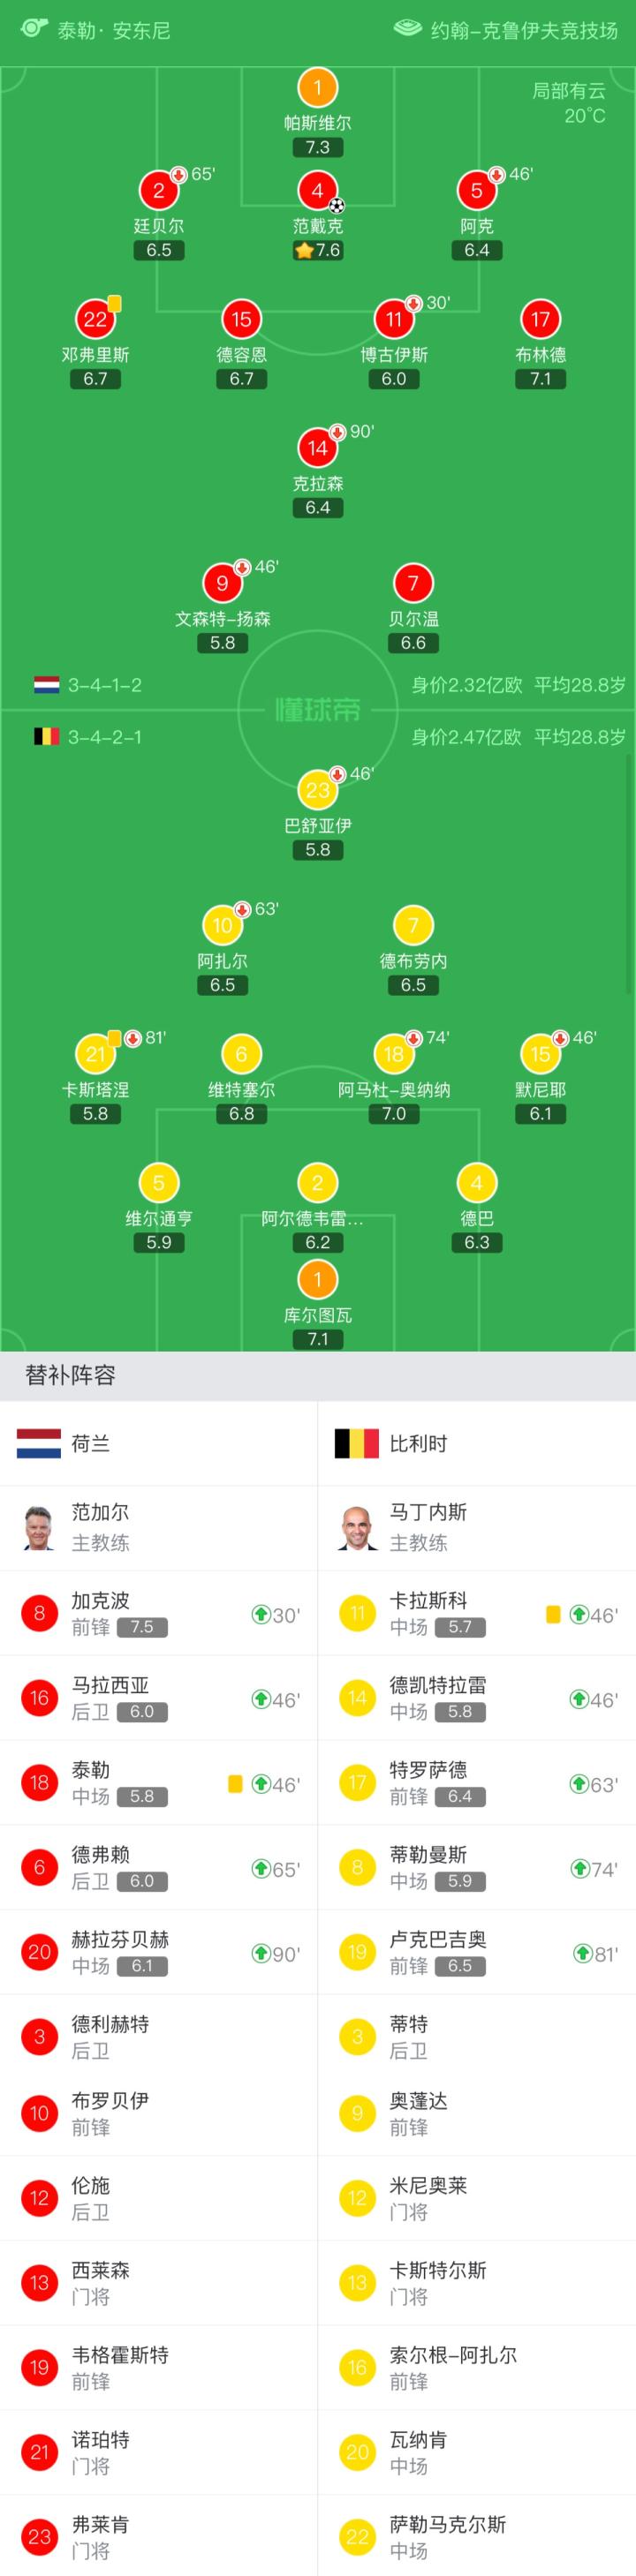Tap 克拉森's 6.4 rating badge
The height and width of the screenshot is (2576, 636).
pos(318,508)
